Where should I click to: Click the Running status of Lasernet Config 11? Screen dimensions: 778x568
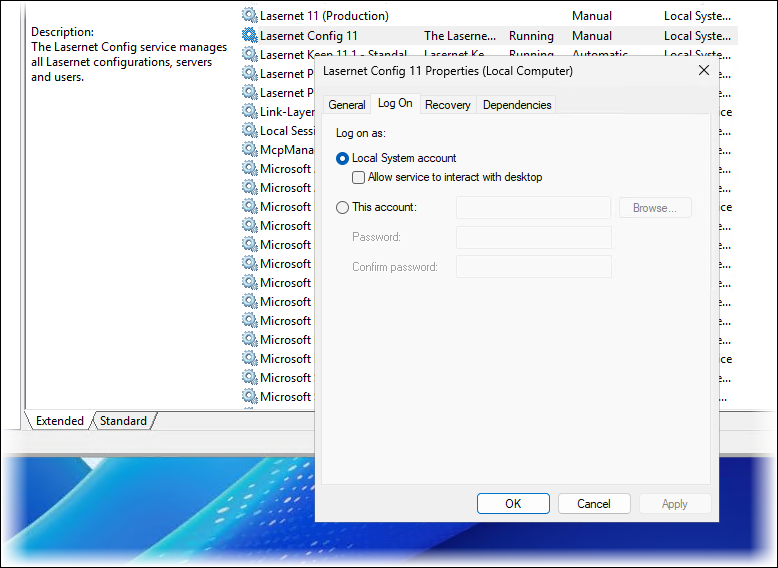coord(531,36)
